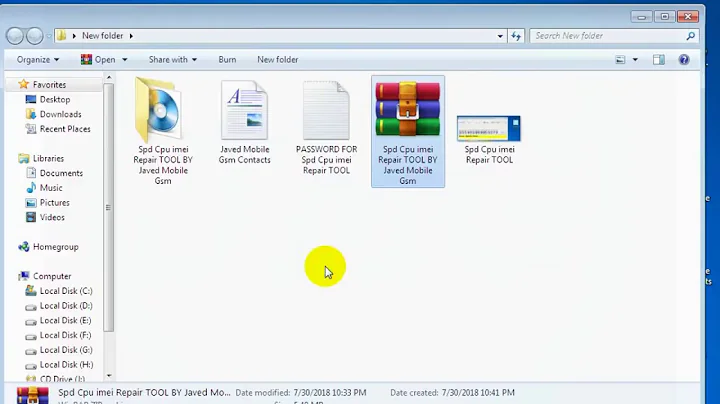Click the file name in the details pane
Screen dimensions: 720x404
(x=144, y=393)
